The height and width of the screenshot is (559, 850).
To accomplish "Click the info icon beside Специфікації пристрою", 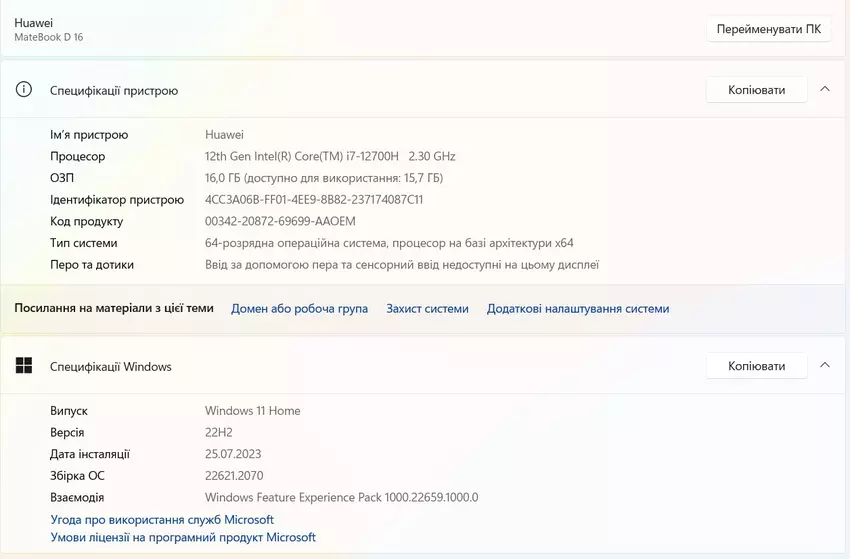I will tap(24, 90).
